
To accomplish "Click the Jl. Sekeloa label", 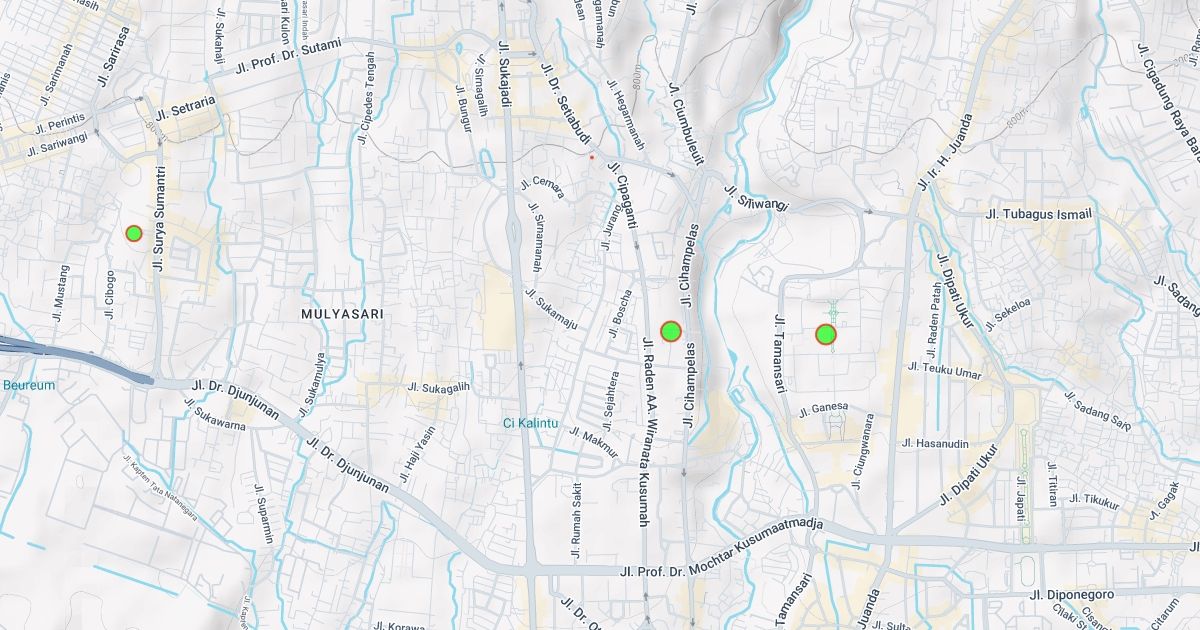I will pyautogui.click(x=1008, y=314).
